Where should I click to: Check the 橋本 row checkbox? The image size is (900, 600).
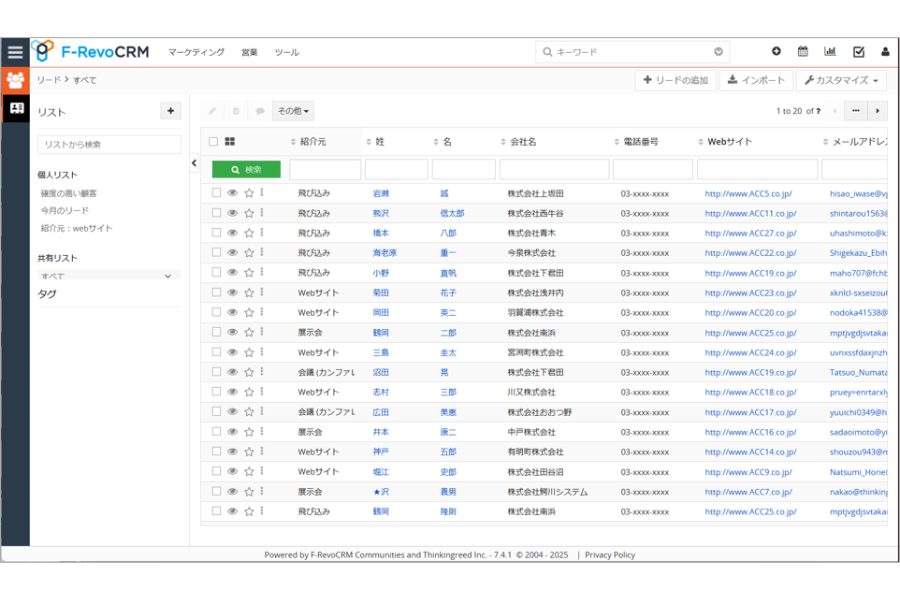coord(216,233)
